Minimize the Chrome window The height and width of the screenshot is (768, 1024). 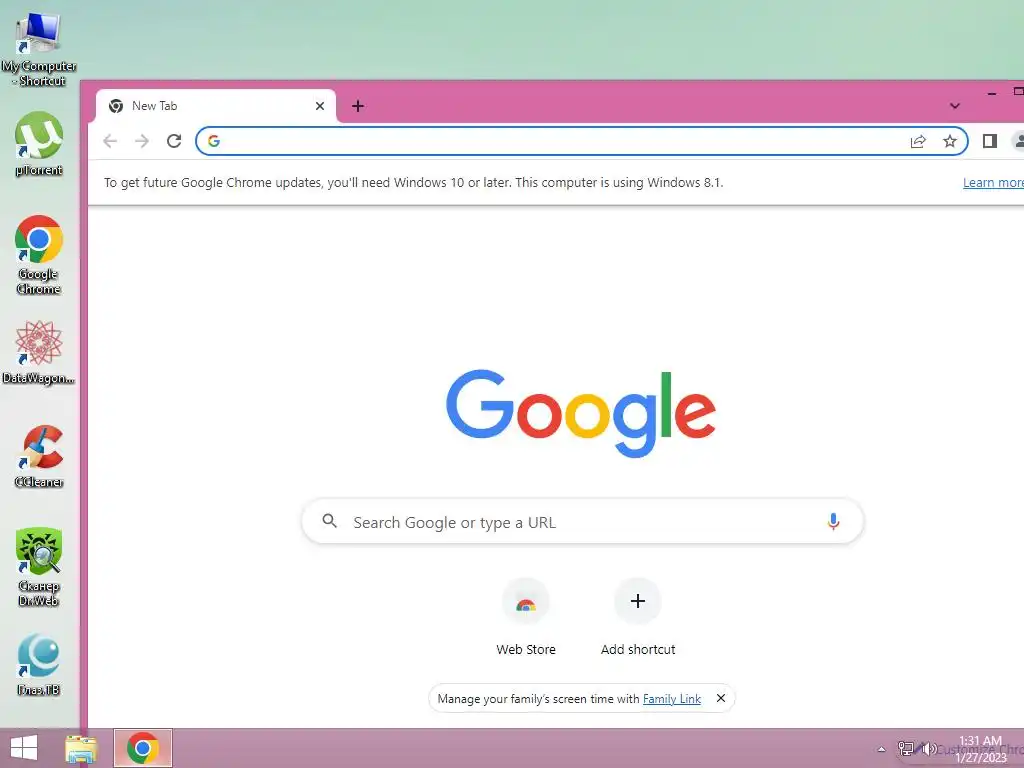(x=992, y=94)
